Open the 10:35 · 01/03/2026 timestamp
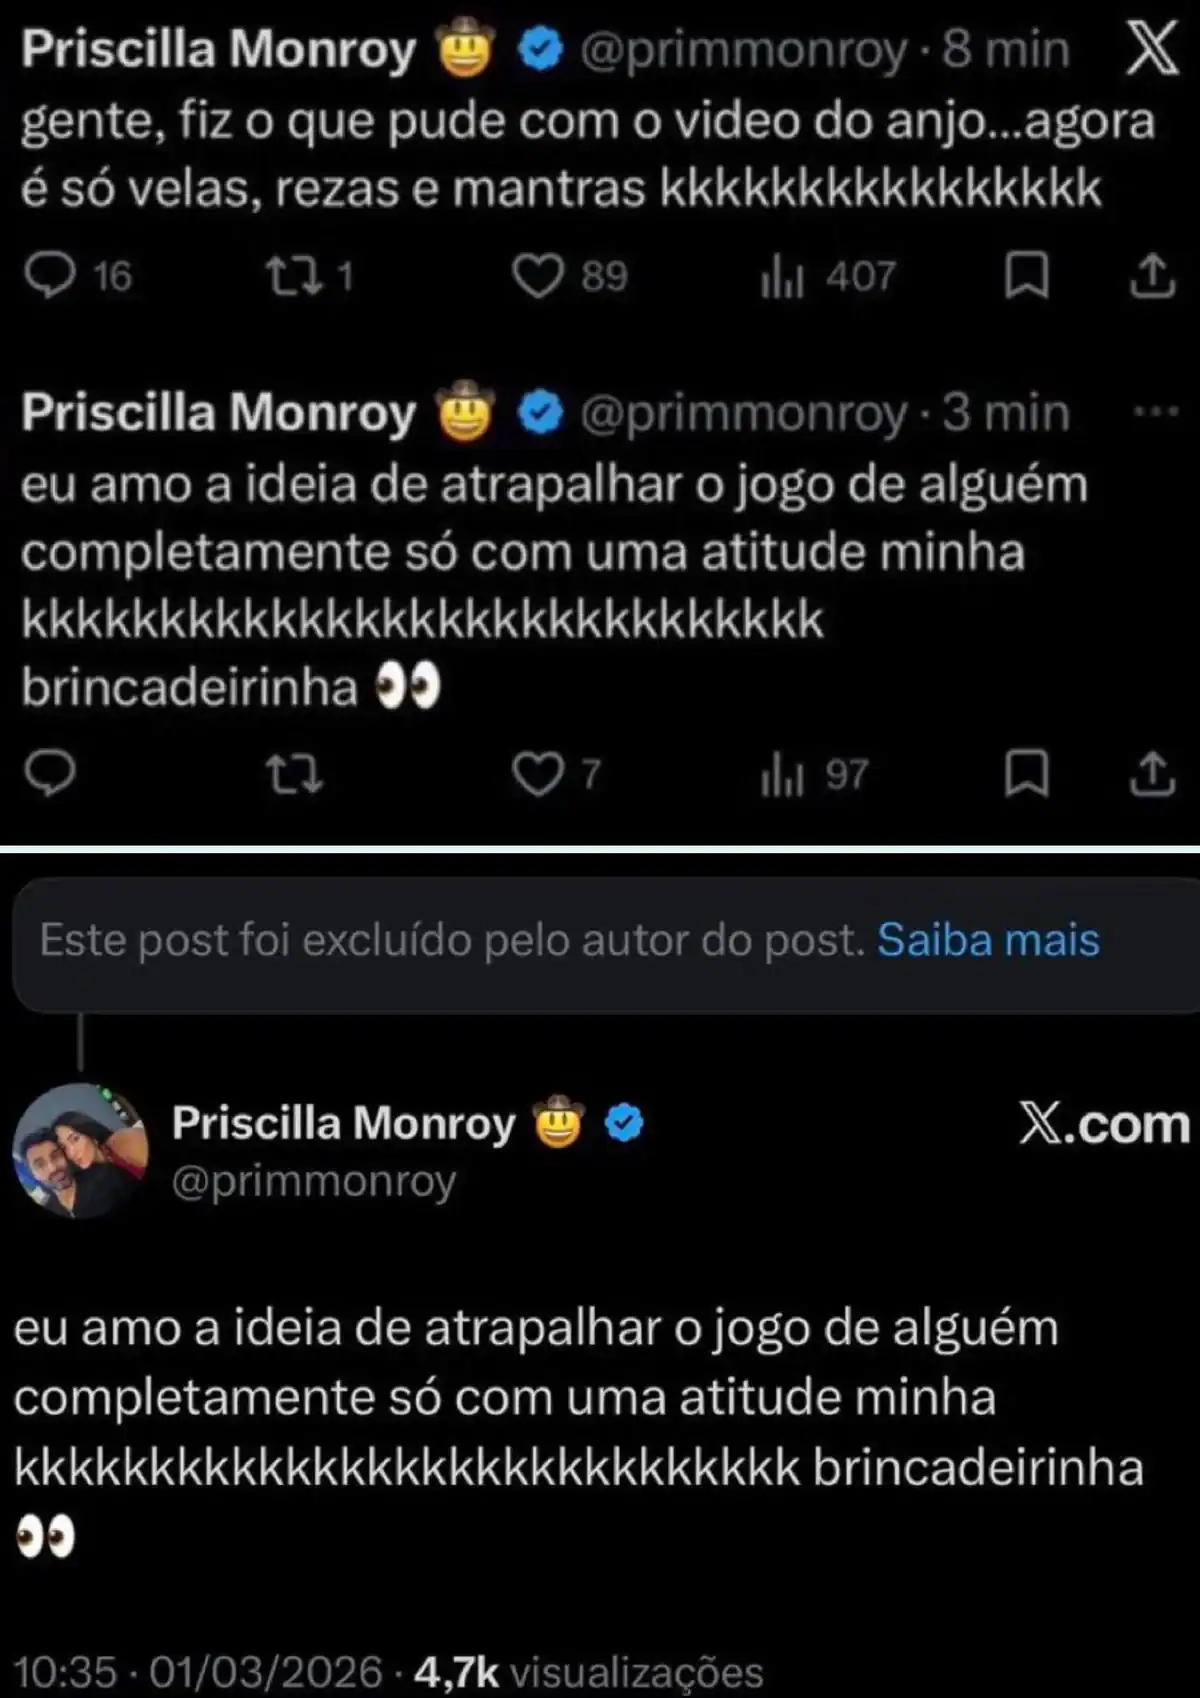The width and height of the screenshot is (1200, 1698). click(x=198, y=1671)
